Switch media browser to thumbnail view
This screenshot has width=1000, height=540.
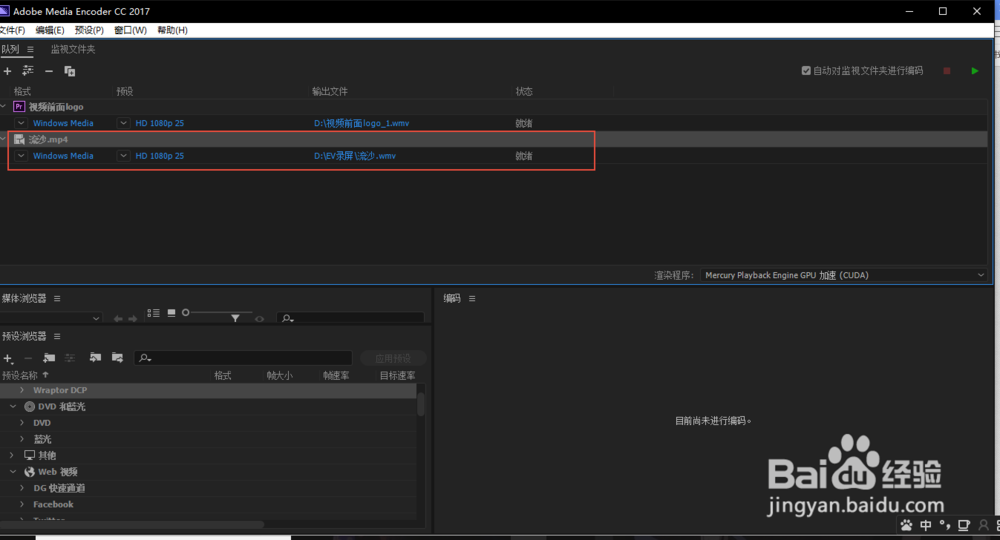(x=172, y=313)
